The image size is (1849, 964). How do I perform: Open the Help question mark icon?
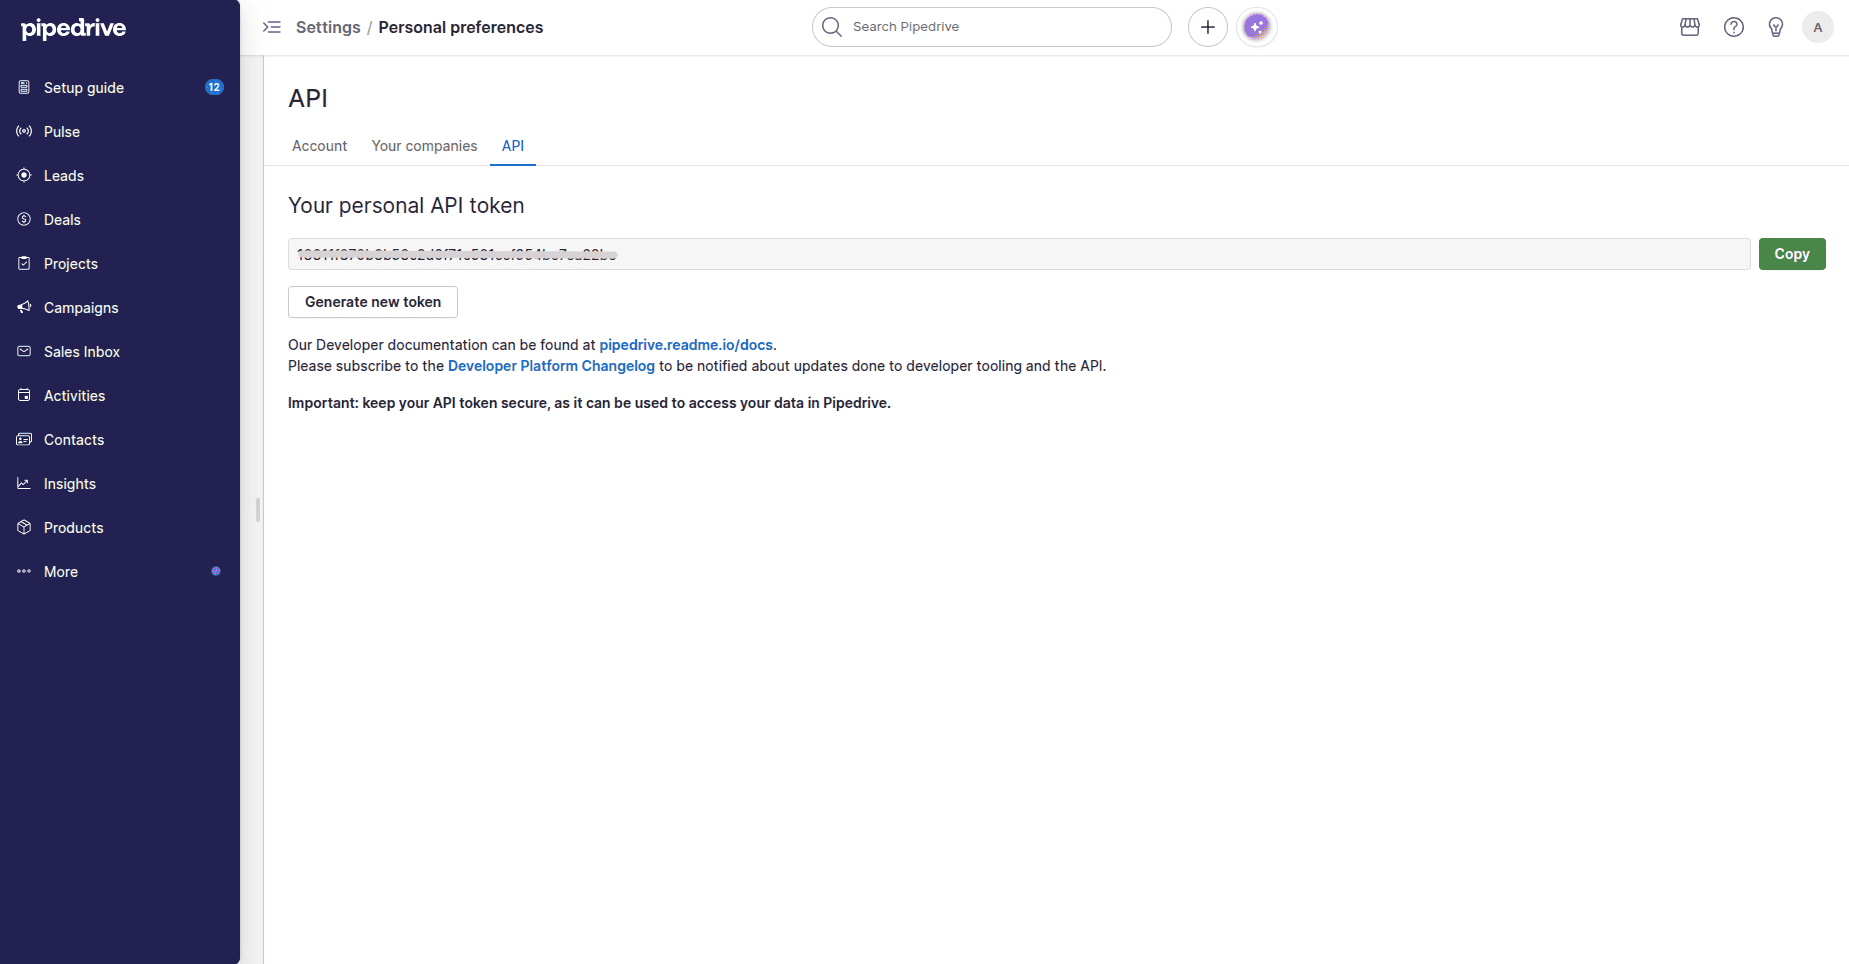coord(1734,27)
